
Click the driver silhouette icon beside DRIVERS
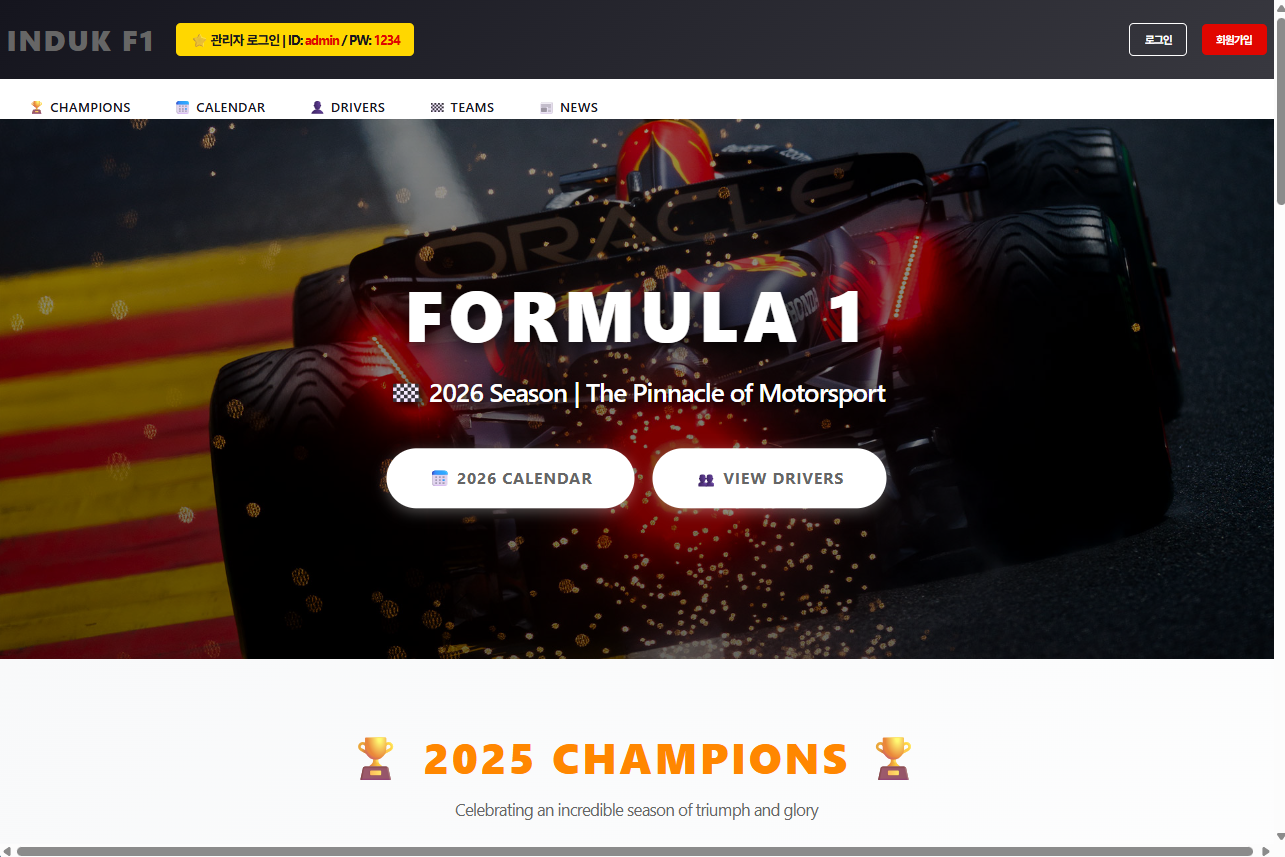click(x=317, y=108)
